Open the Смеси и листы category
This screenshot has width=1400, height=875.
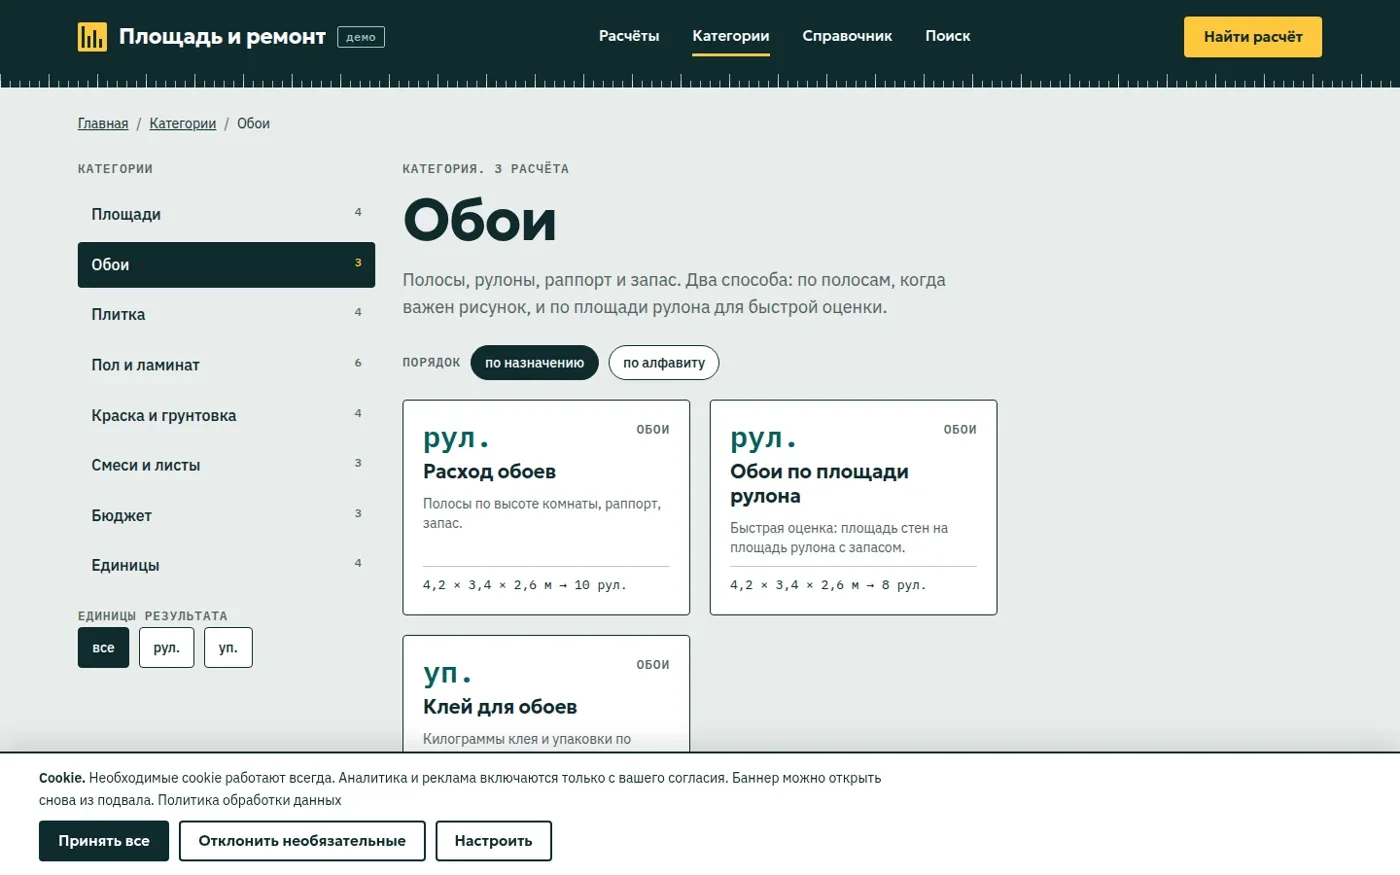pyautogui.click(x=226, y=465)
